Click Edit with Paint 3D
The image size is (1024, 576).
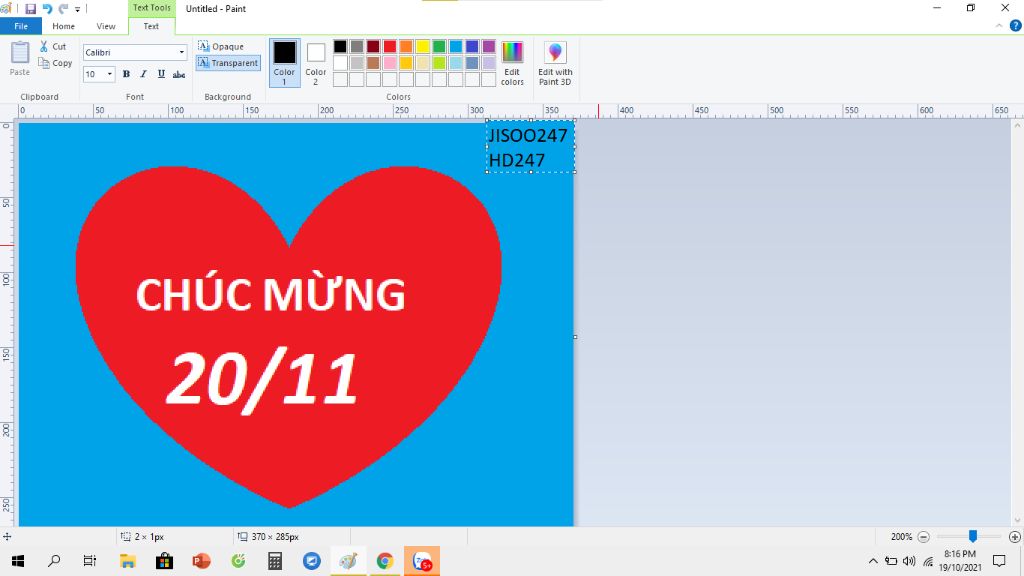(x=555, y=63)
